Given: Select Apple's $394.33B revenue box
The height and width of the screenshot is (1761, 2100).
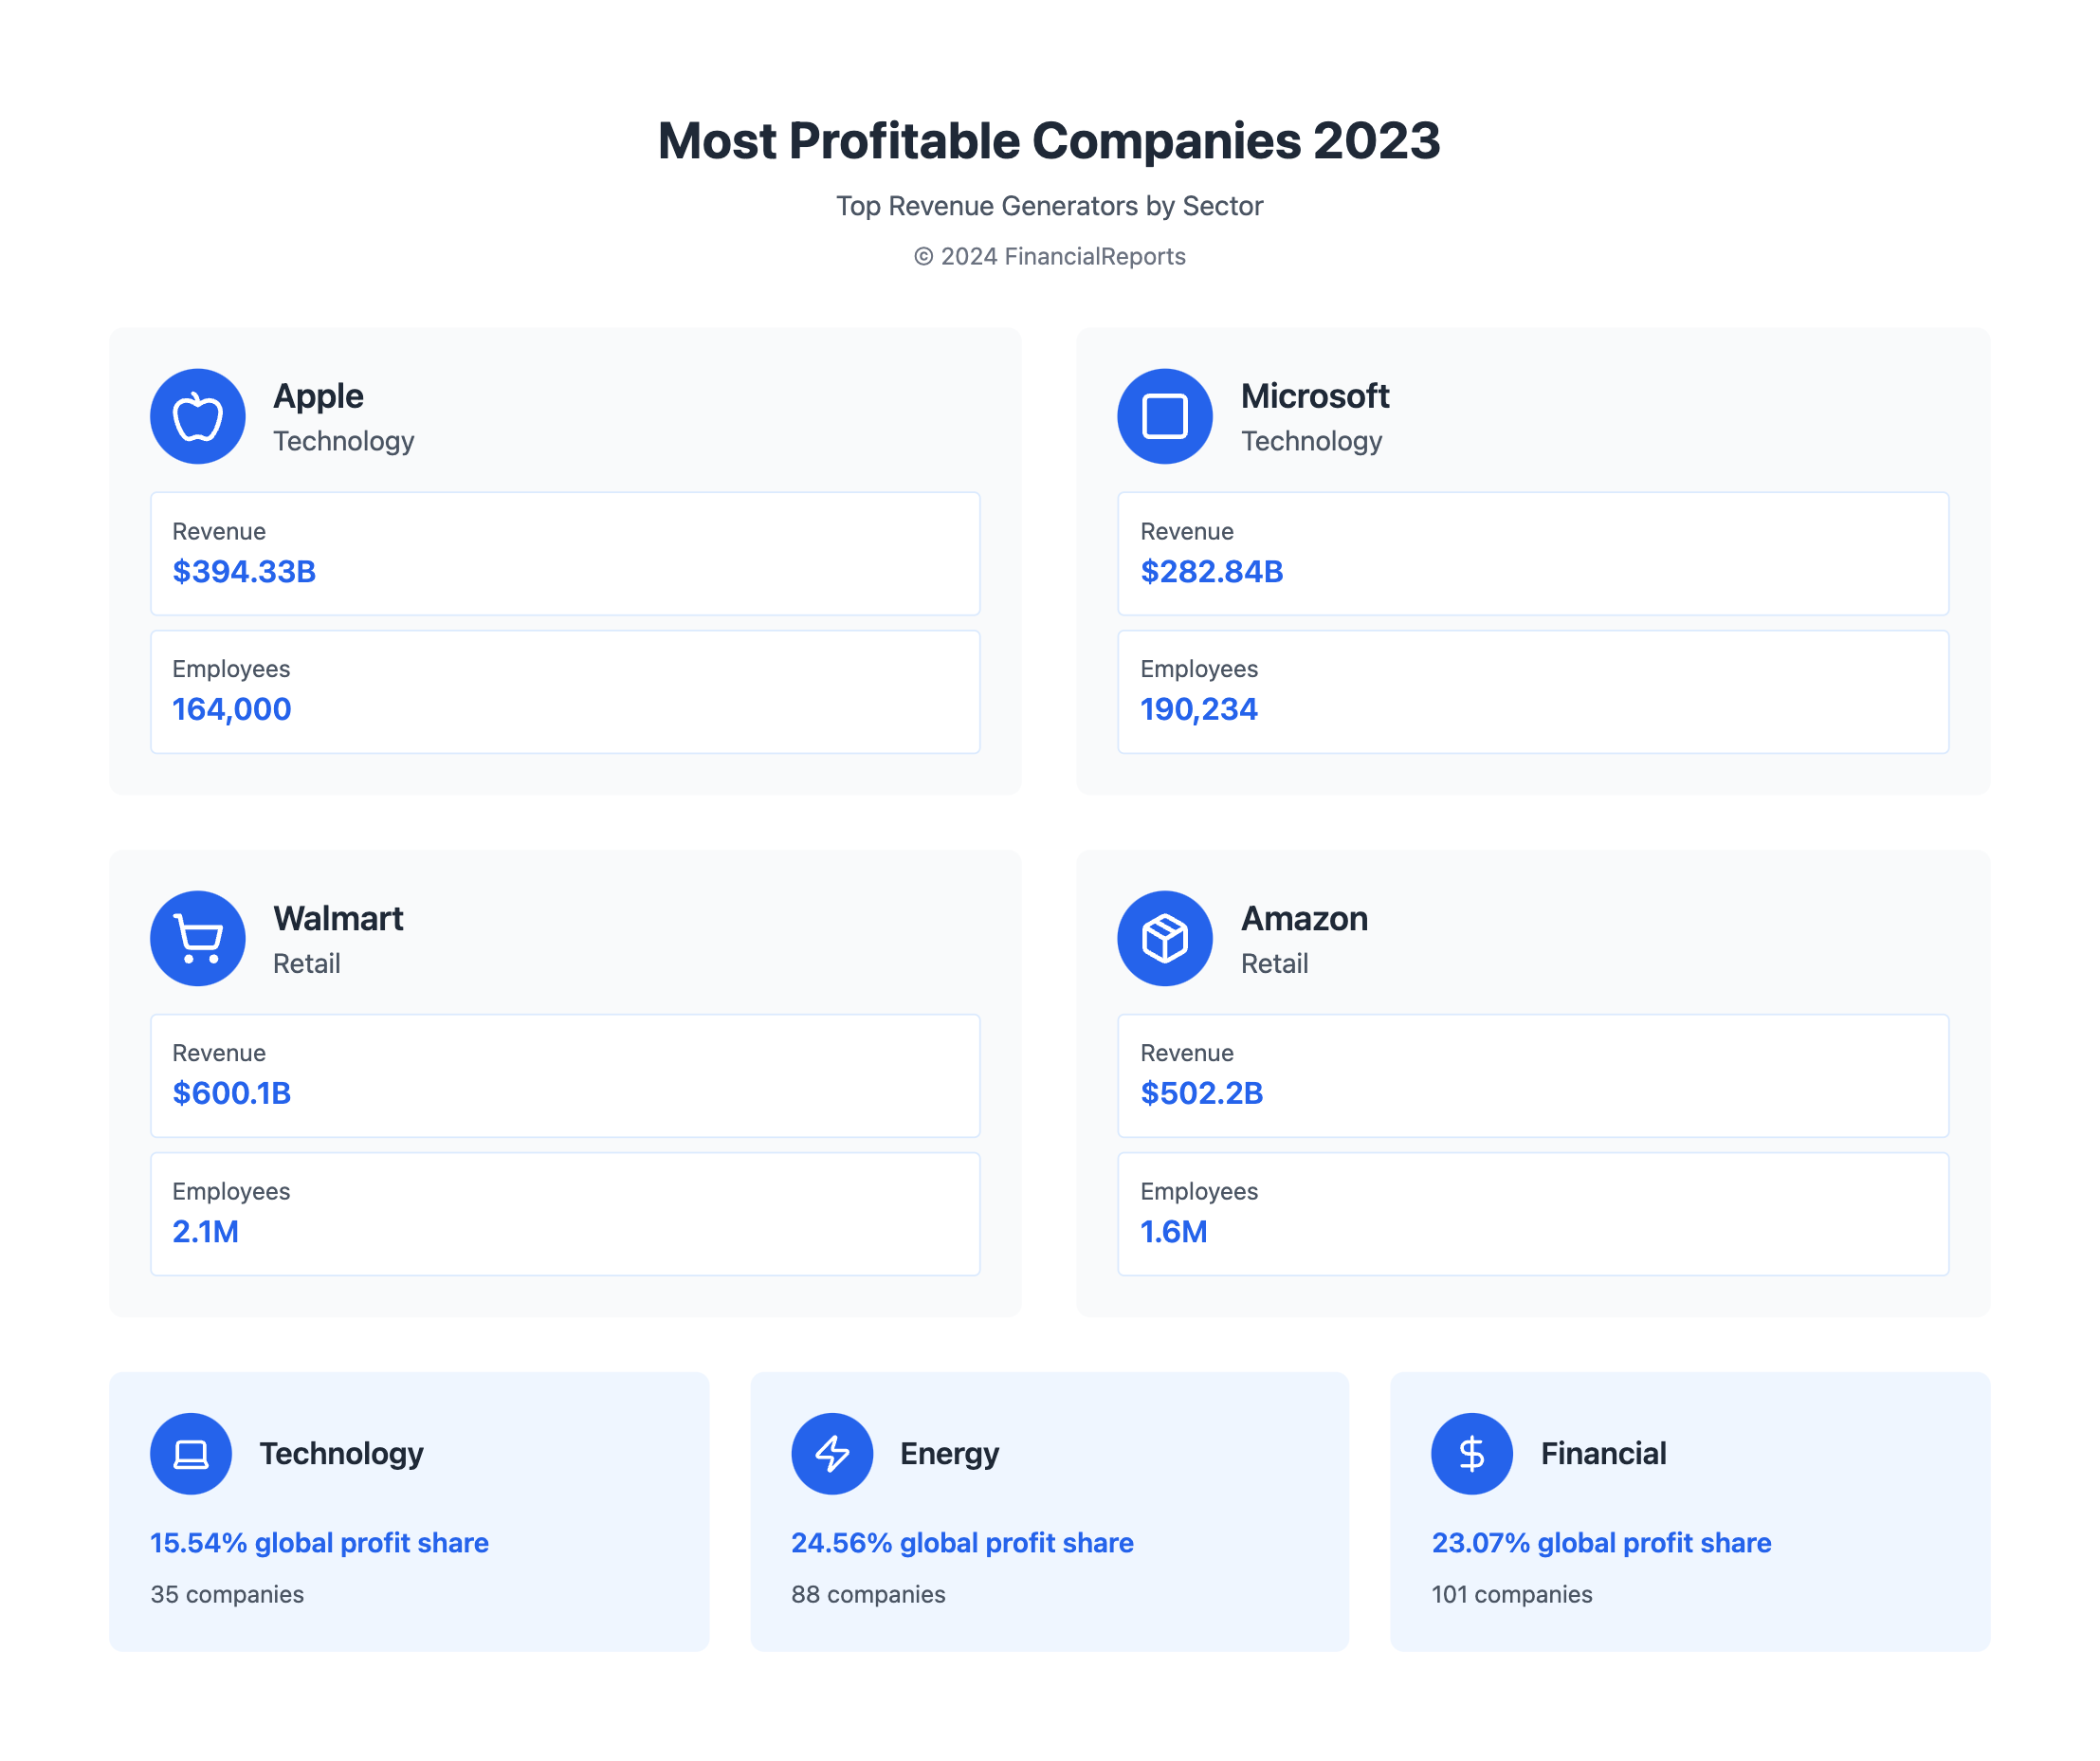Looking at the screenshot, I should (565, 553).
